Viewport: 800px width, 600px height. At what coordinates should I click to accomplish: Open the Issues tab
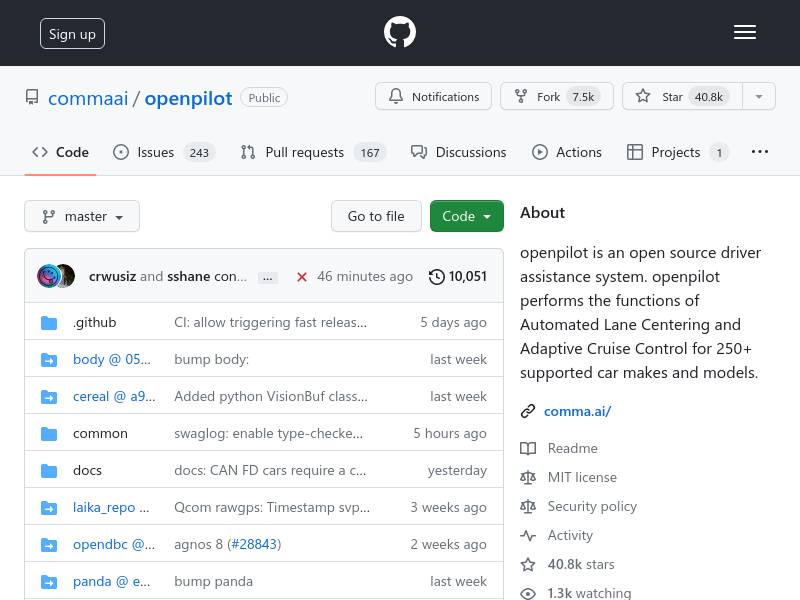[x=164, y=152]
